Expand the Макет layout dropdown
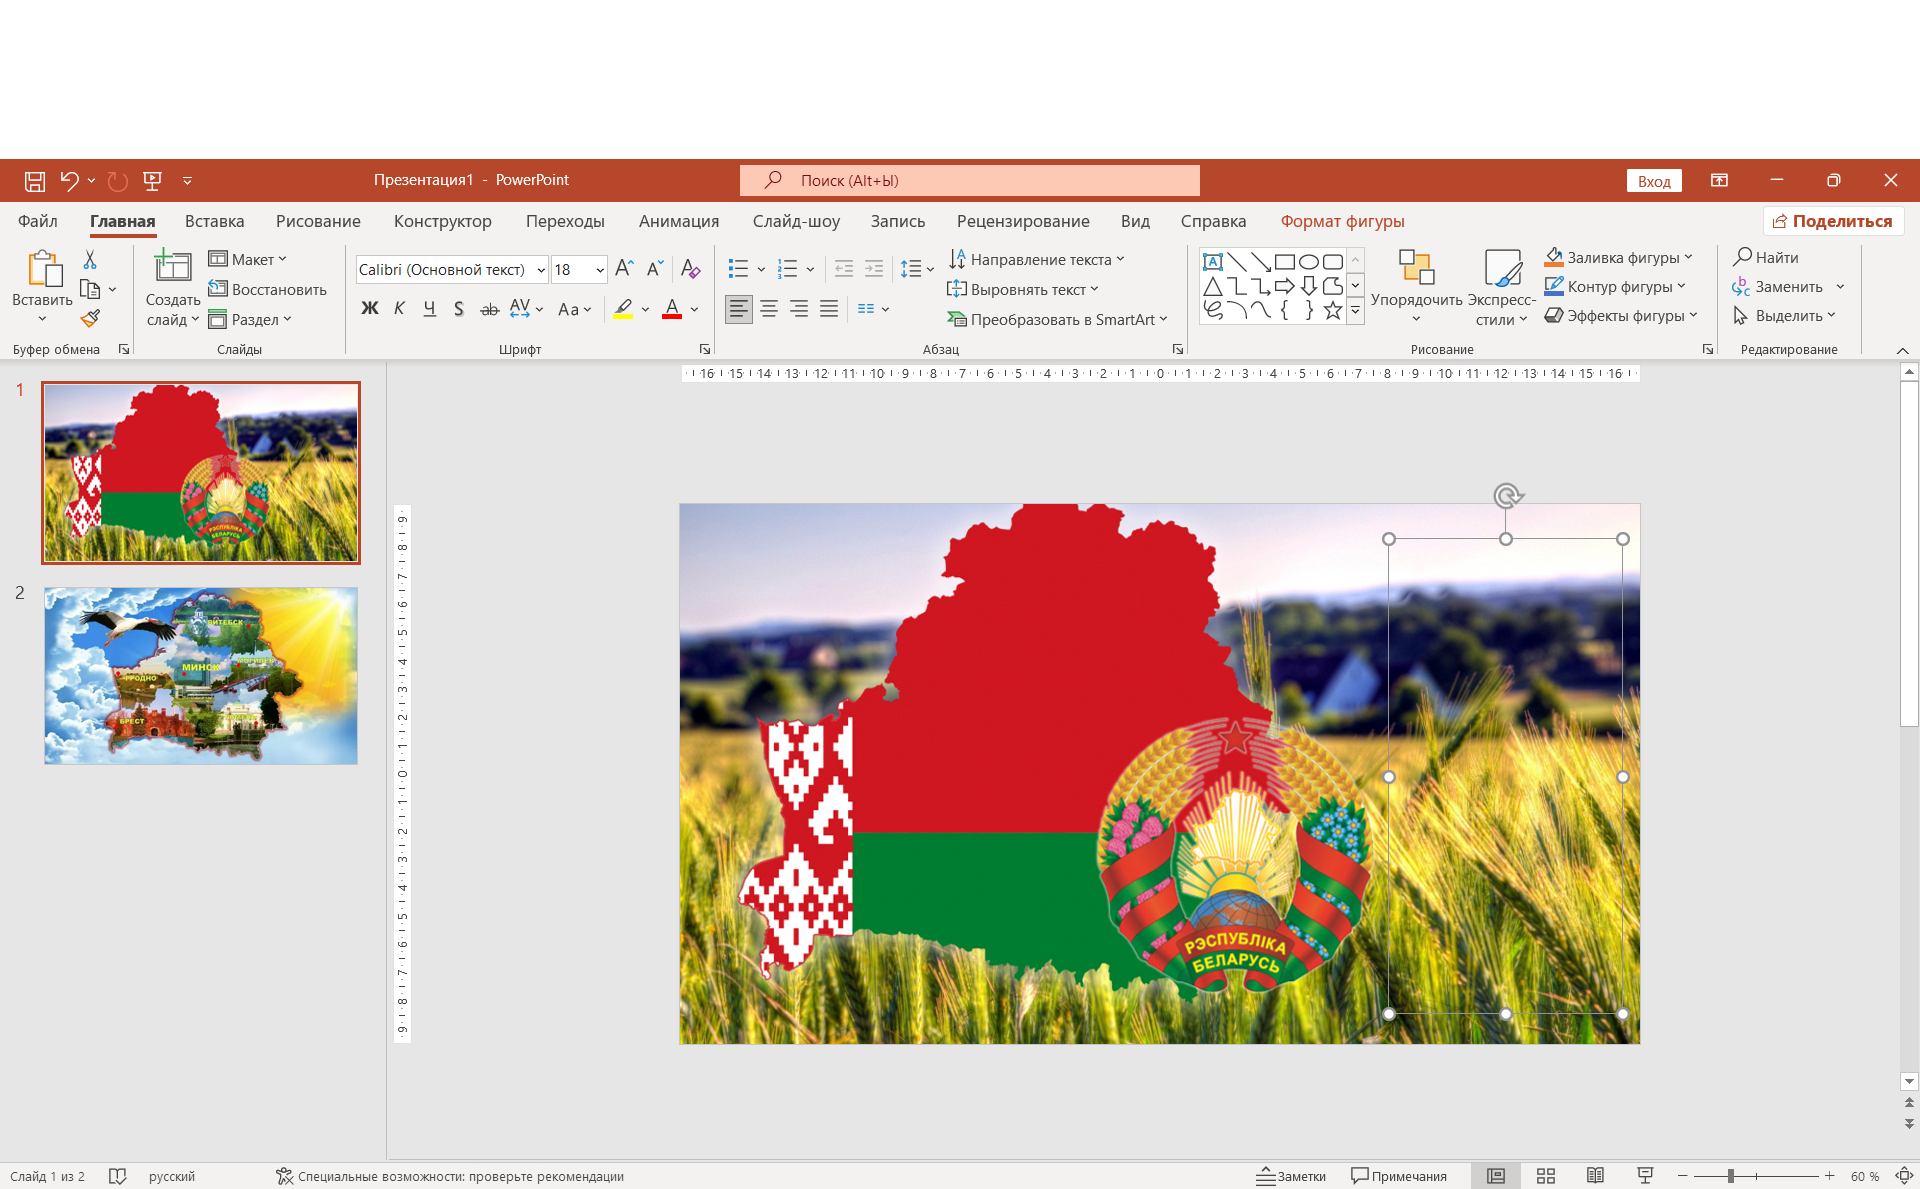 tap(247, 259)
